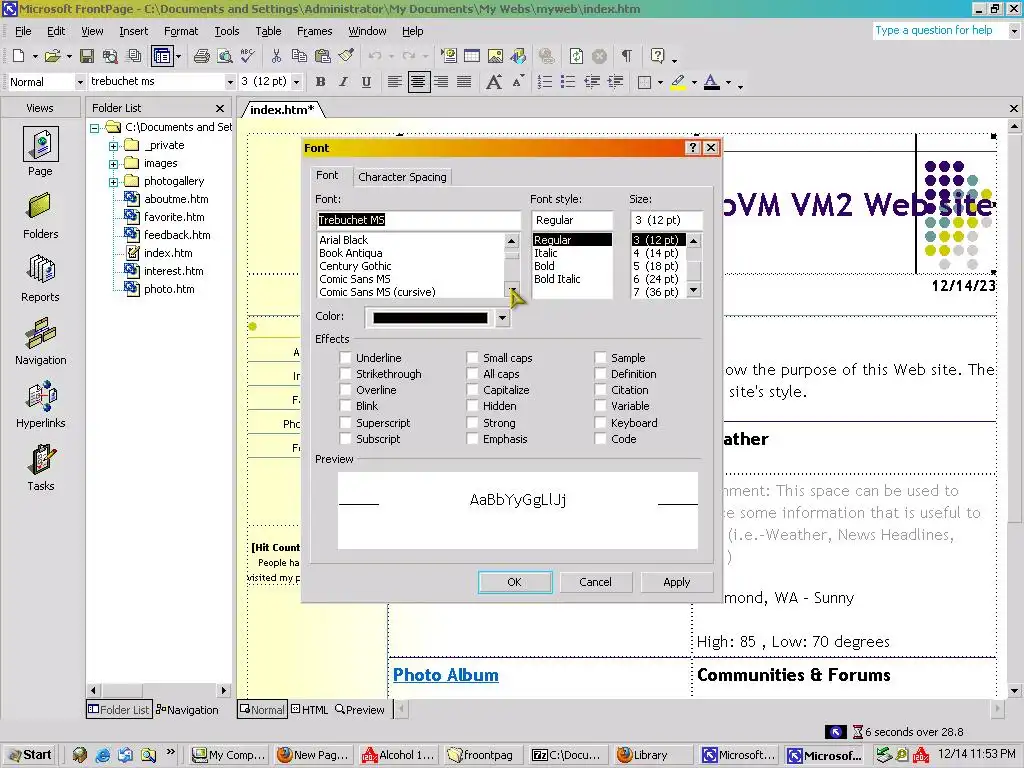
Task: Click the Bold formatting button
Action: 320,82
